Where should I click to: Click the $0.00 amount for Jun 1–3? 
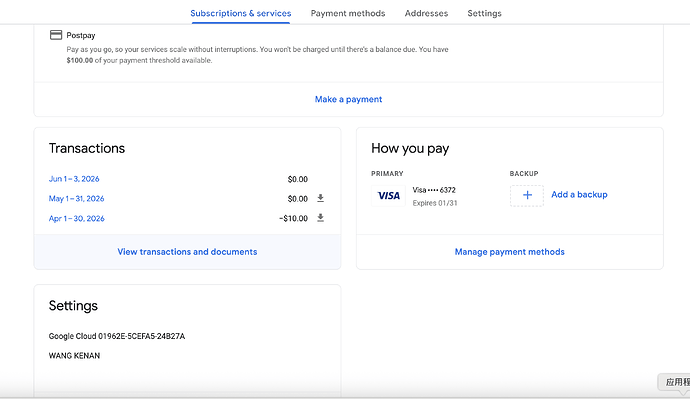(297, 179)
